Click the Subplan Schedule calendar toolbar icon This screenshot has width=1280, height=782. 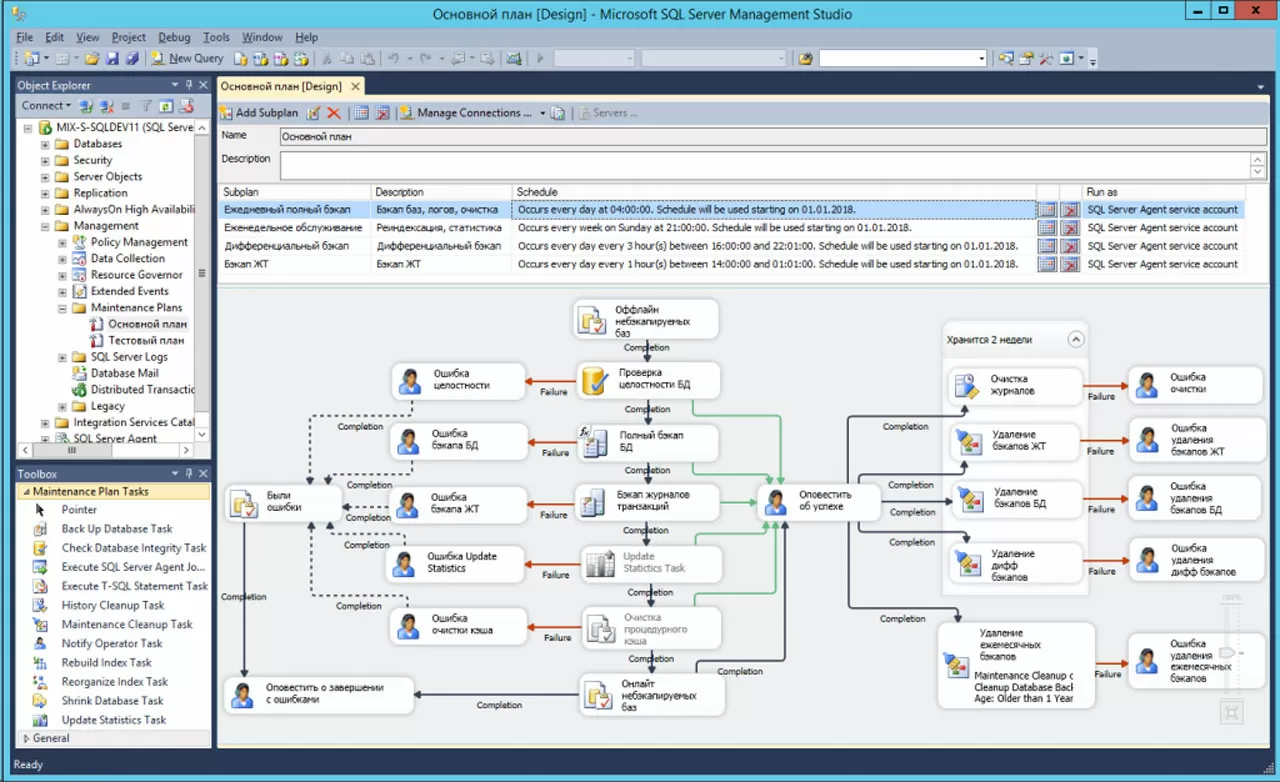361,113
